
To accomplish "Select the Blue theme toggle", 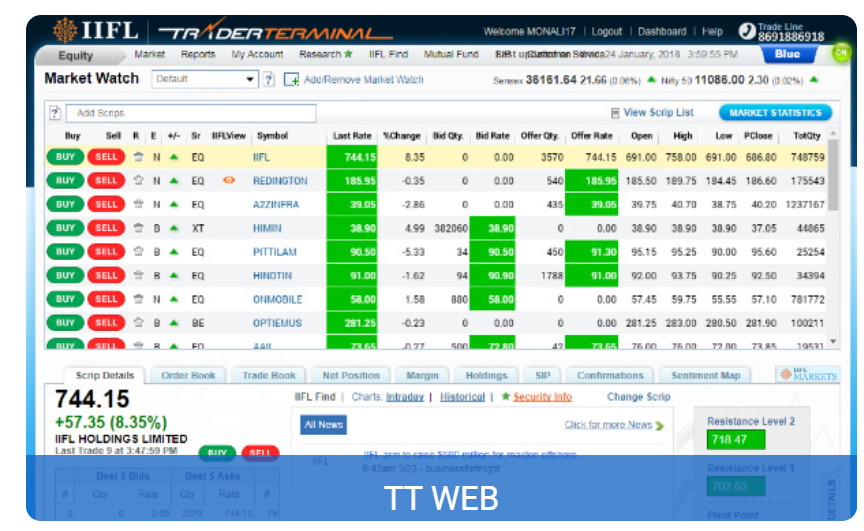I will click(787, 55).
